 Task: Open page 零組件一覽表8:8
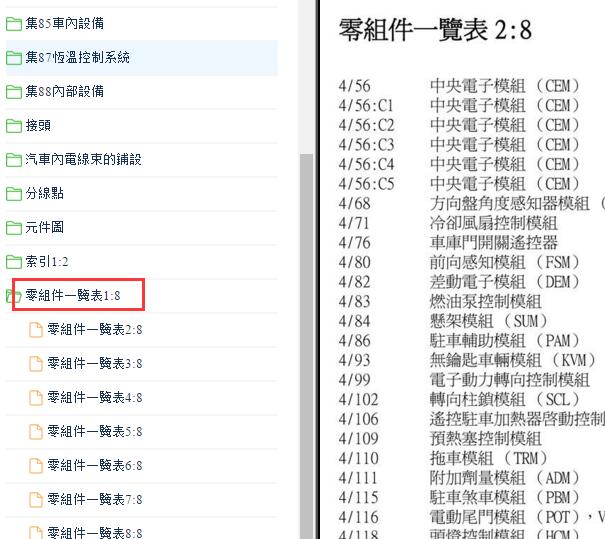(95, 533)
